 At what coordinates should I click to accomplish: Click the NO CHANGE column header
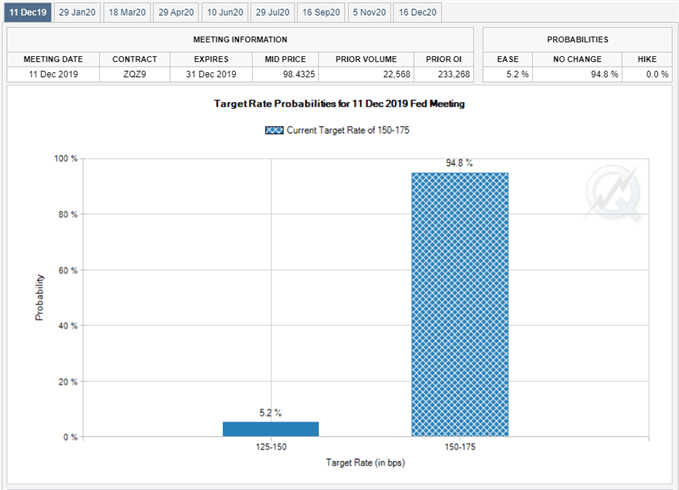(x=577, y=59)
